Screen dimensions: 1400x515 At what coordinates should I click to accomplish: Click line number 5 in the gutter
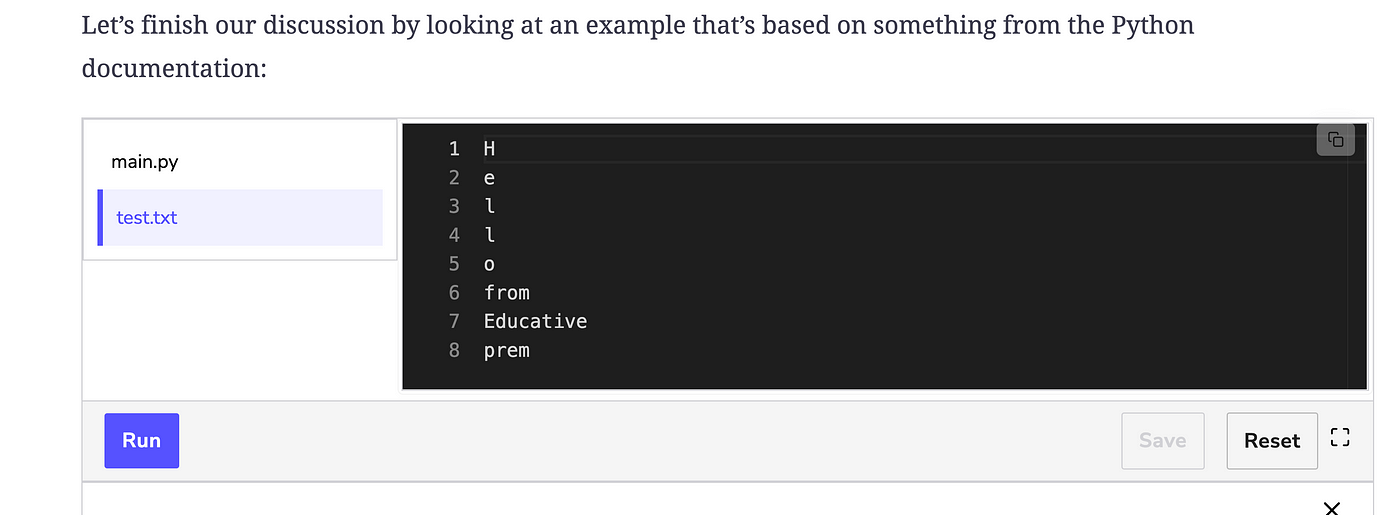click(454, 264)
